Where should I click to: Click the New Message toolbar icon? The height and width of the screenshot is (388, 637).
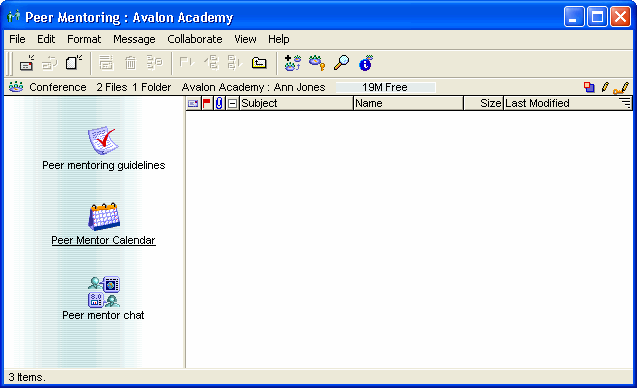[27, 63]
